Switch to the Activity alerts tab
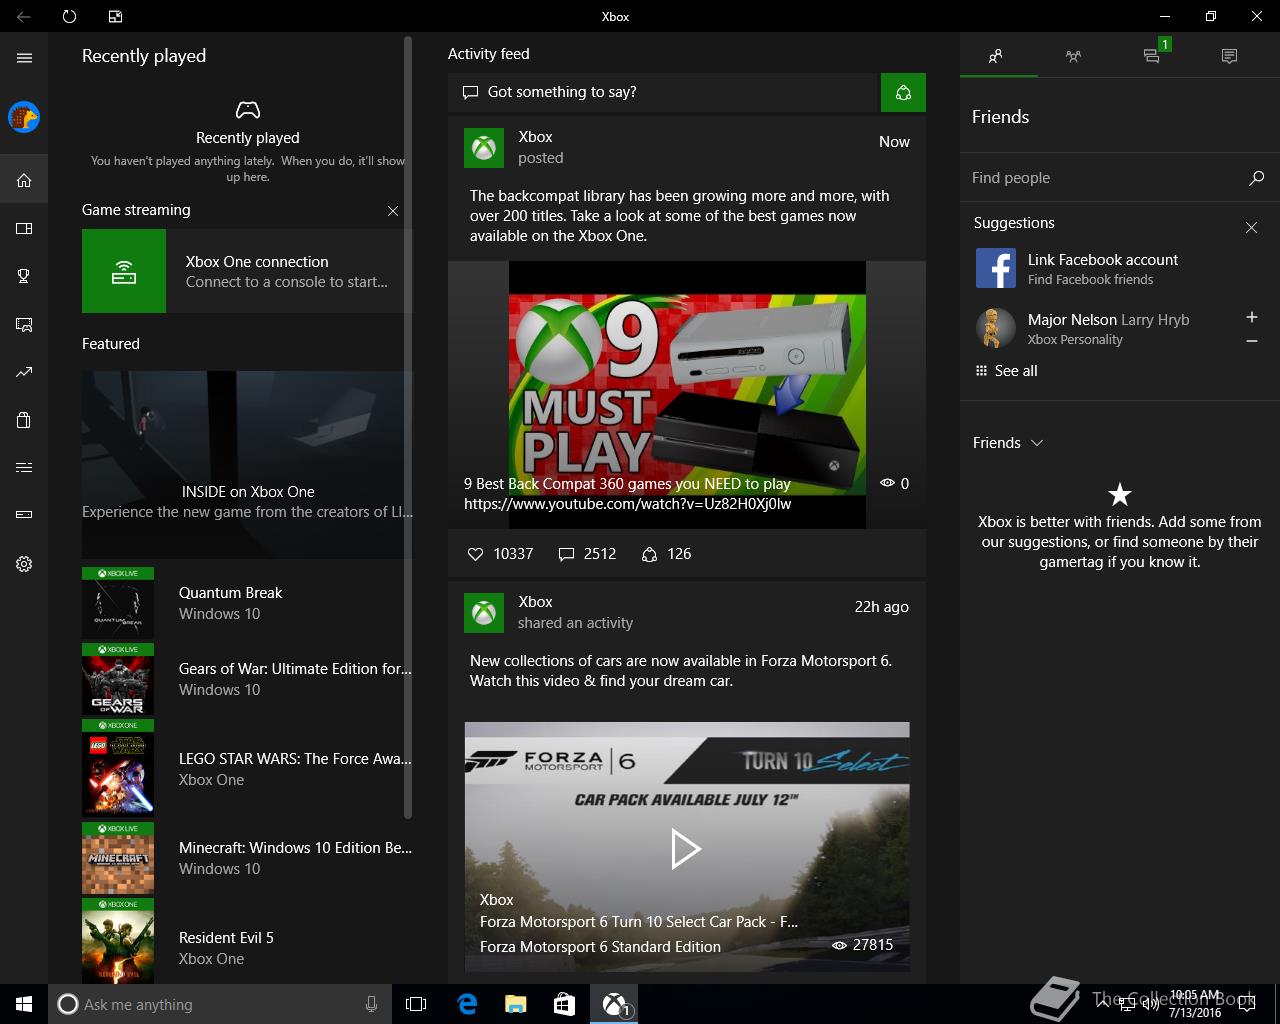The width and height of the screenshot is (1280, 1024). (1229, 57)
